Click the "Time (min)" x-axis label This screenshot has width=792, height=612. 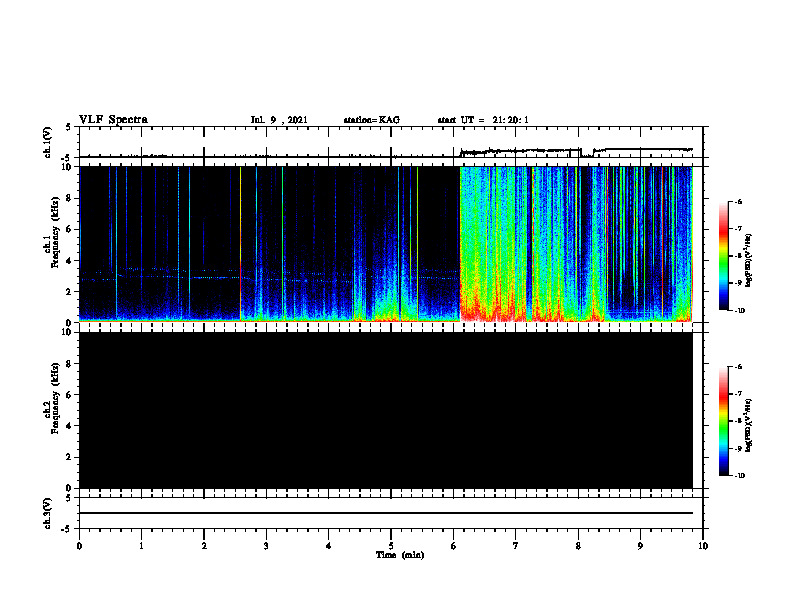click(x=400, y=555)
